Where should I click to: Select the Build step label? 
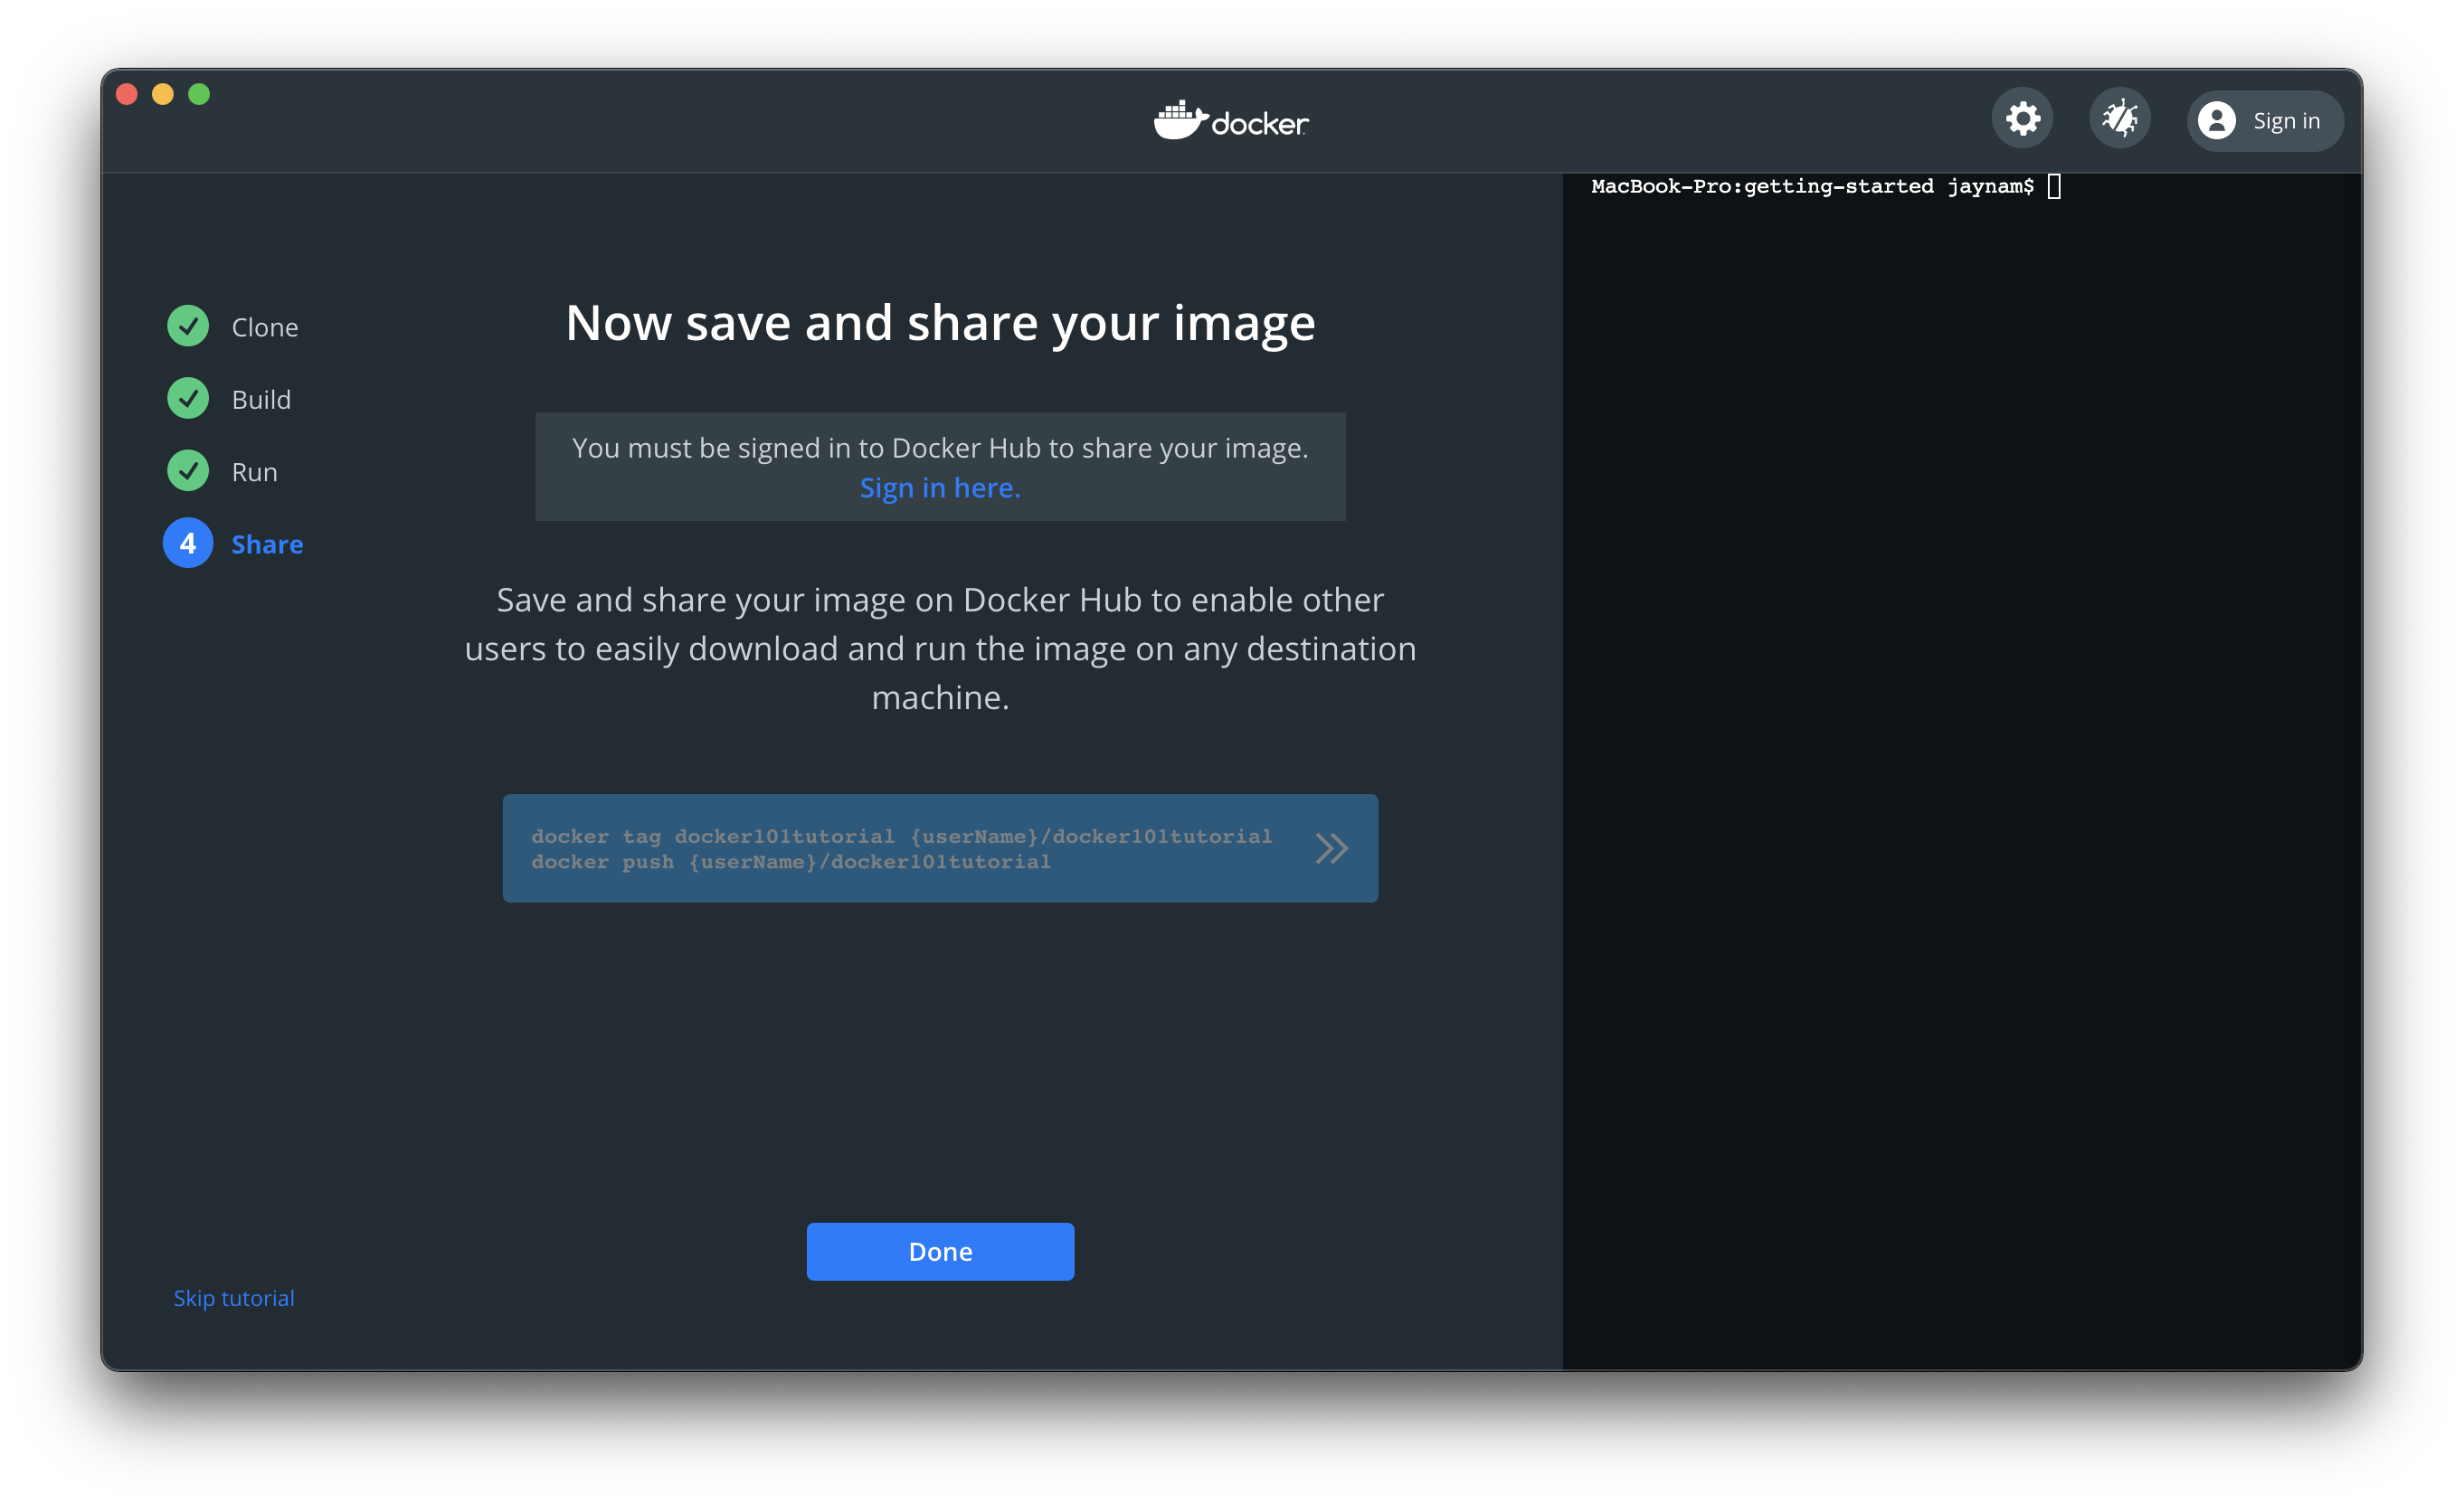tap(261, 400)
